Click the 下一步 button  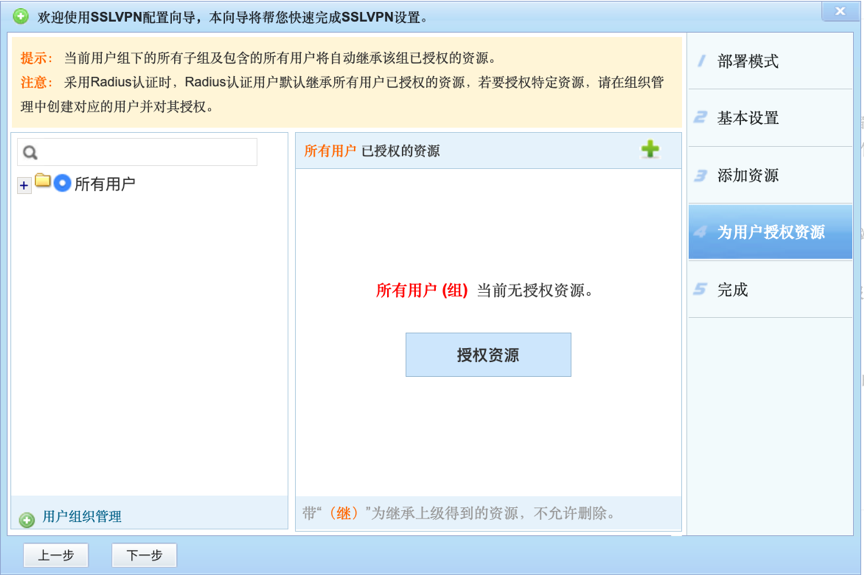(144, 555)
